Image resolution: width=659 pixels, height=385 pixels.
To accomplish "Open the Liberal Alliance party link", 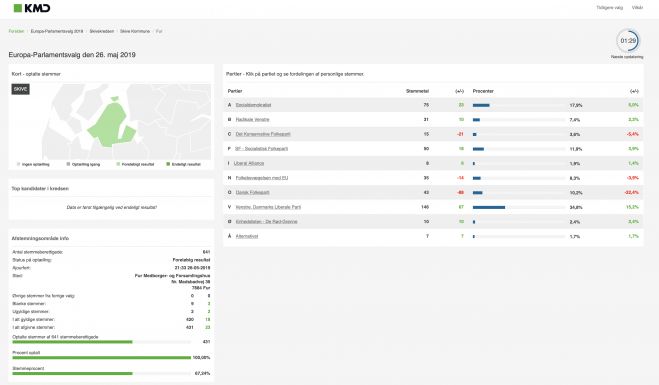I will [x=249, y=163].
